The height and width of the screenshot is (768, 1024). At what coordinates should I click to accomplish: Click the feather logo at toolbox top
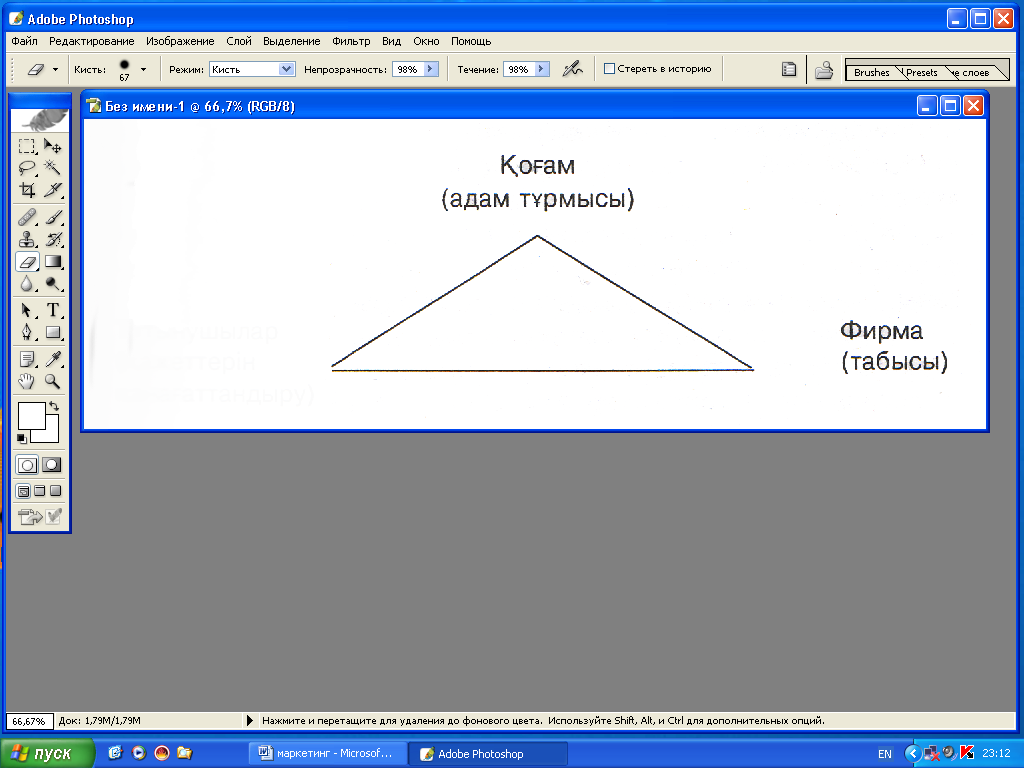coord(40,120)
